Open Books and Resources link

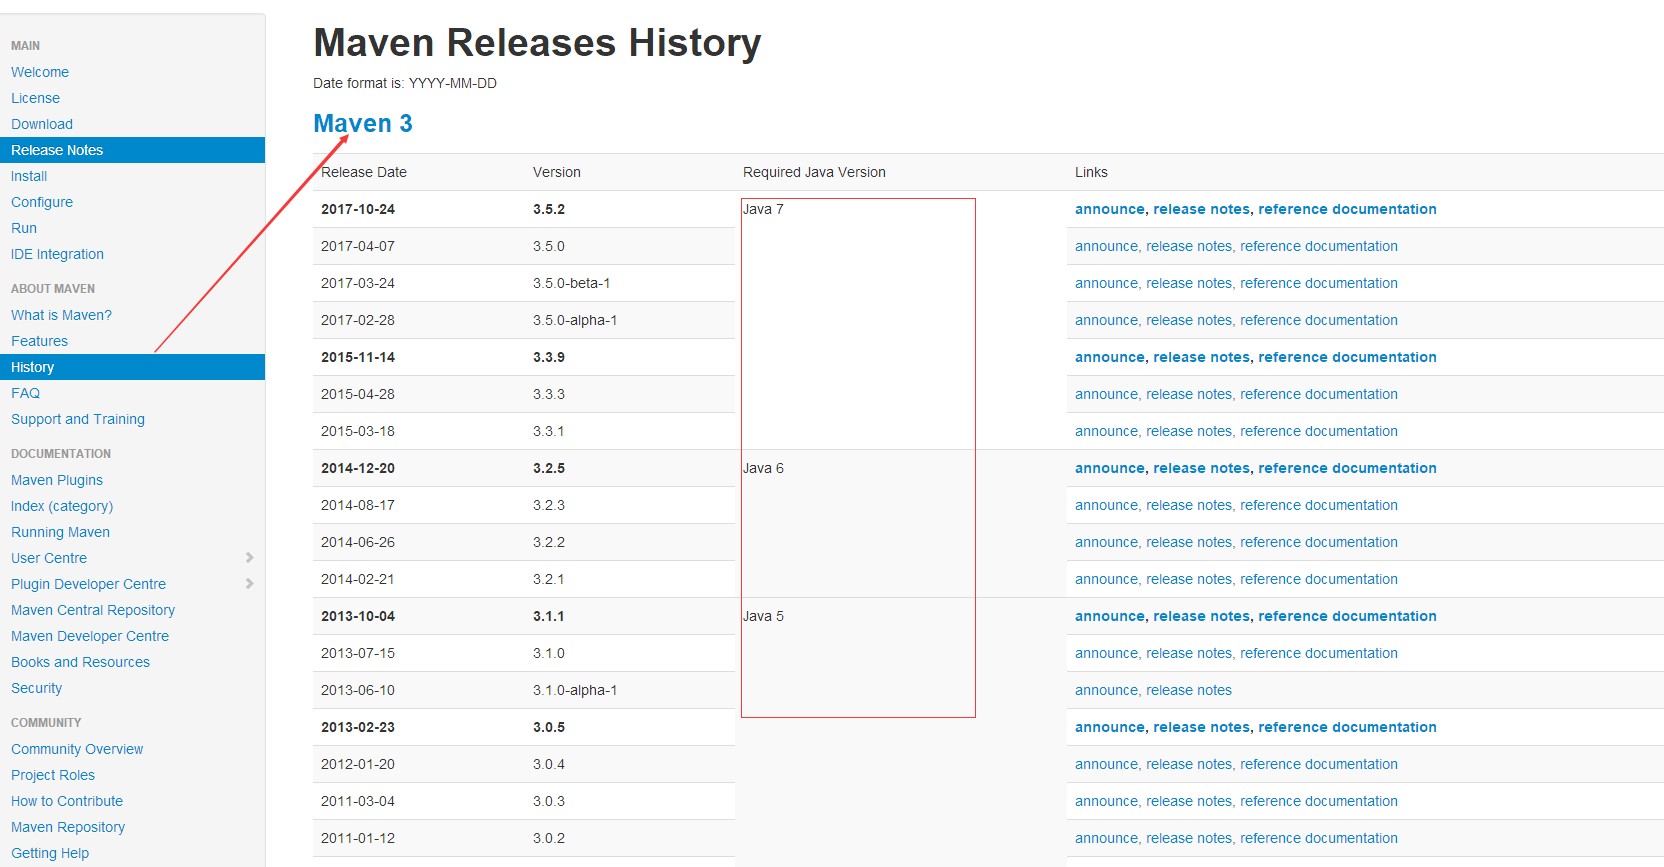pyautogui.click(x=80, y=662)
